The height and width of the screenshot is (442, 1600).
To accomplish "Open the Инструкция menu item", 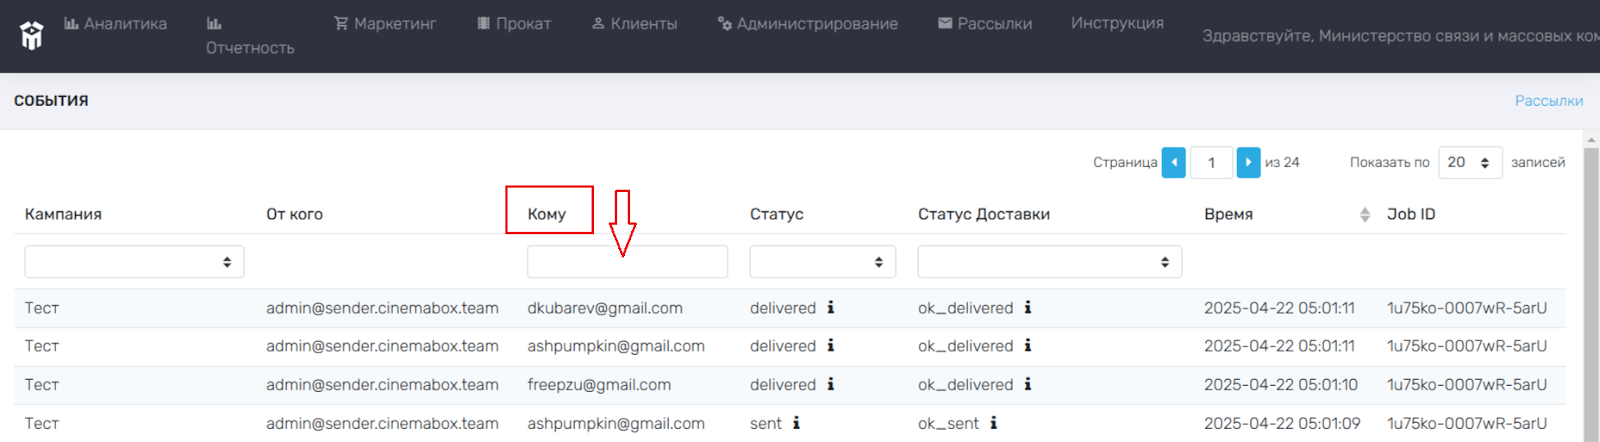I will [1117, 23].
